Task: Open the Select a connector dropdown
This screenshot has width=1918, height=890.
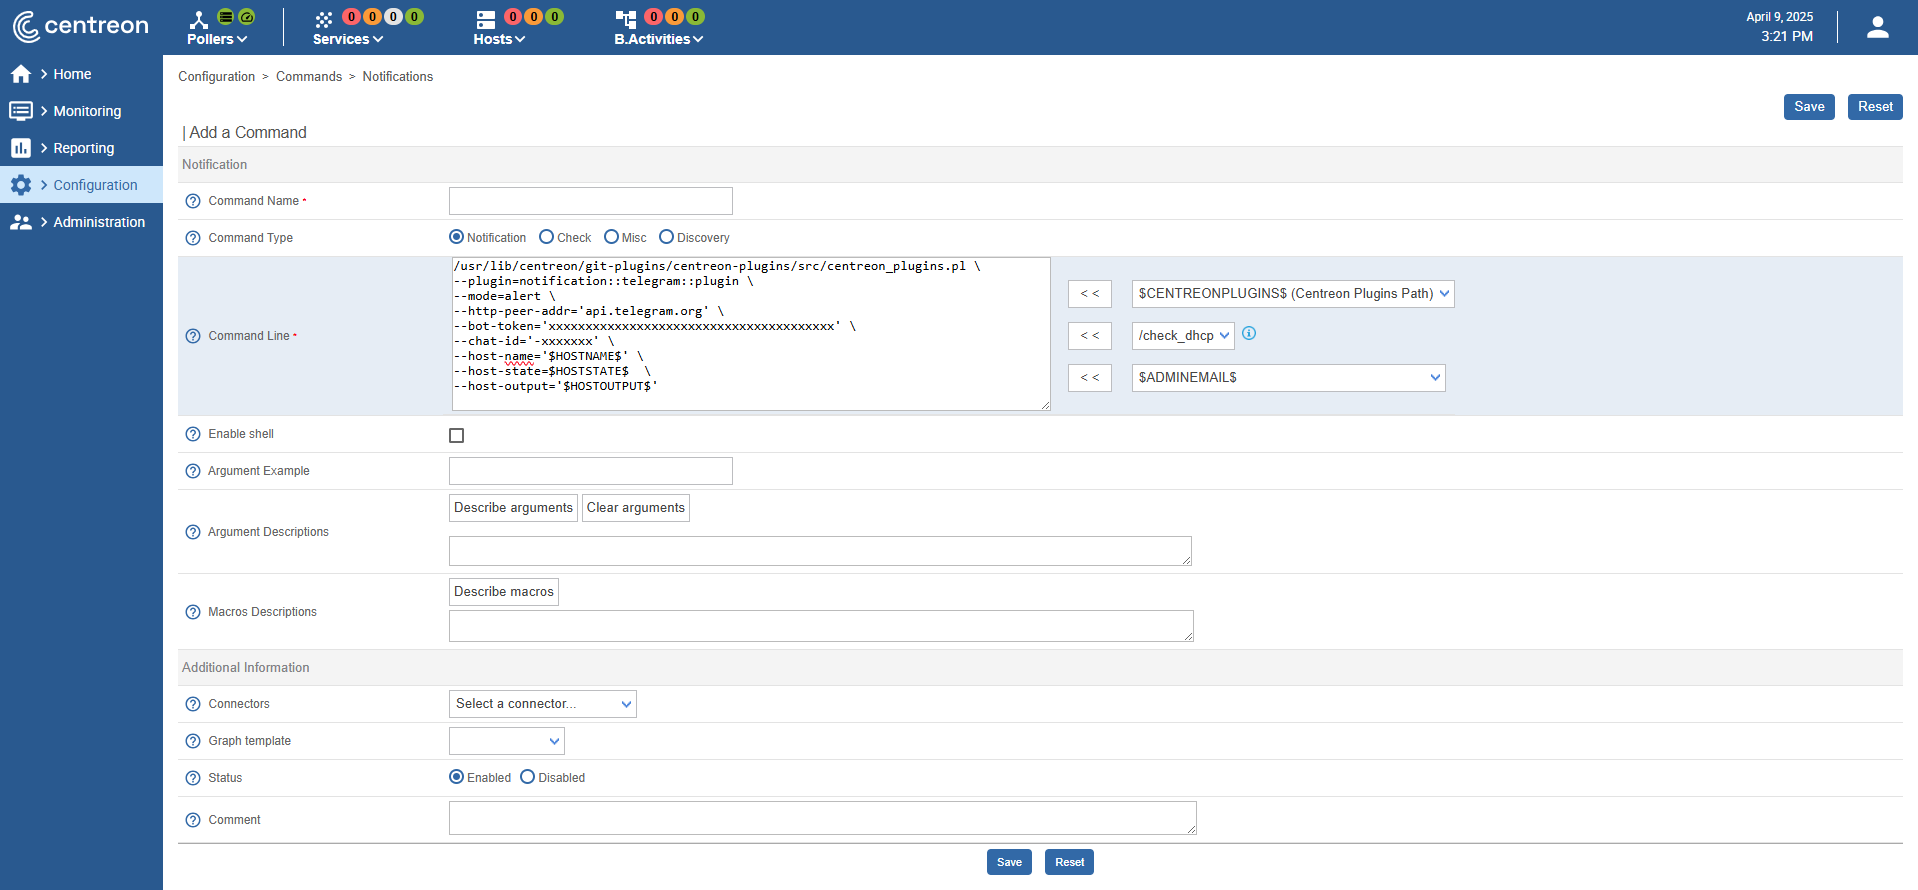Action: coord(542,704)
